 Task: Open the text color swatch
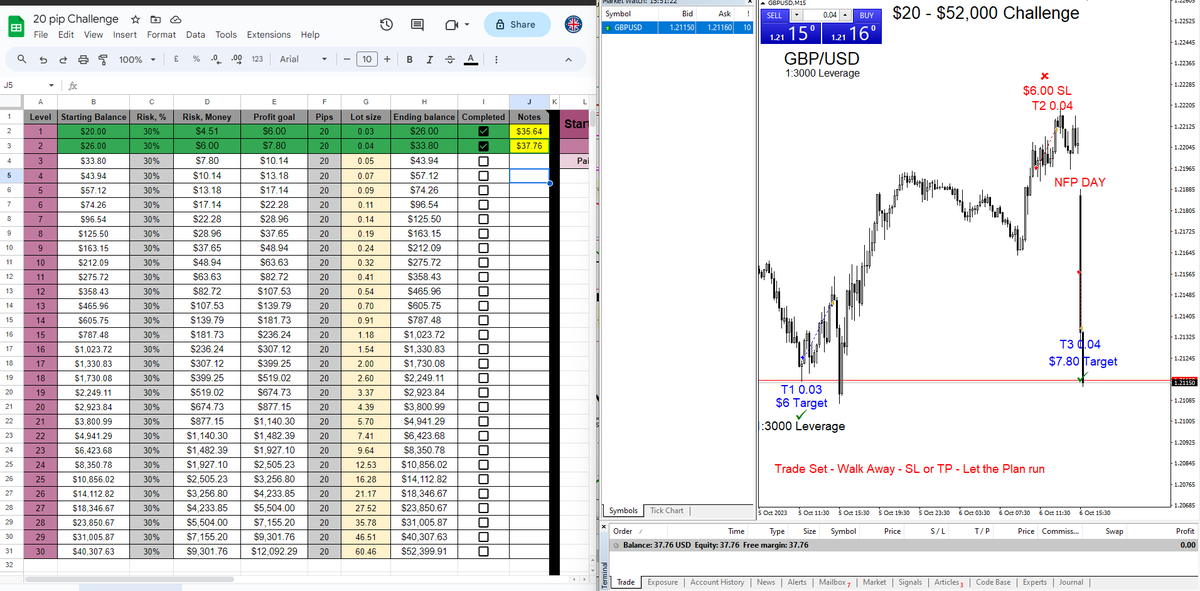(x=469, y=59)
